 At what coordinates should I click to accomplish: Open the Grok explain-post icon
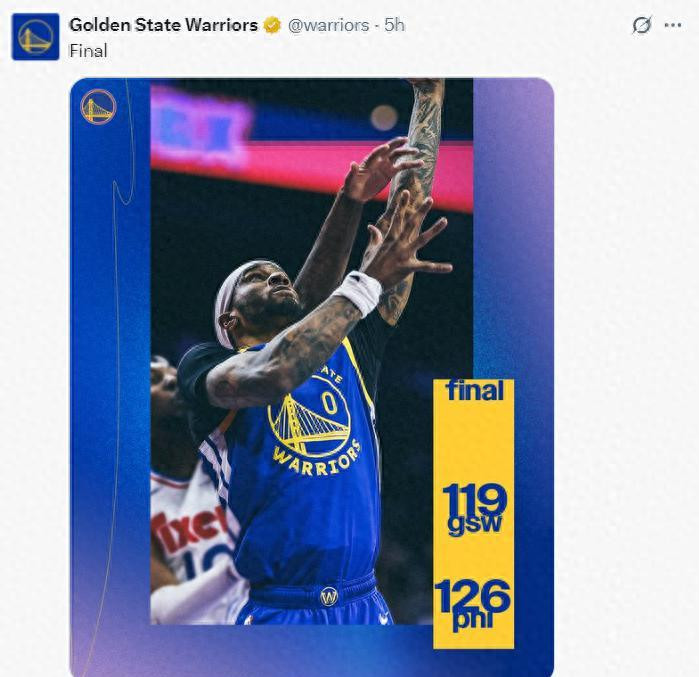tap(642, 25)
